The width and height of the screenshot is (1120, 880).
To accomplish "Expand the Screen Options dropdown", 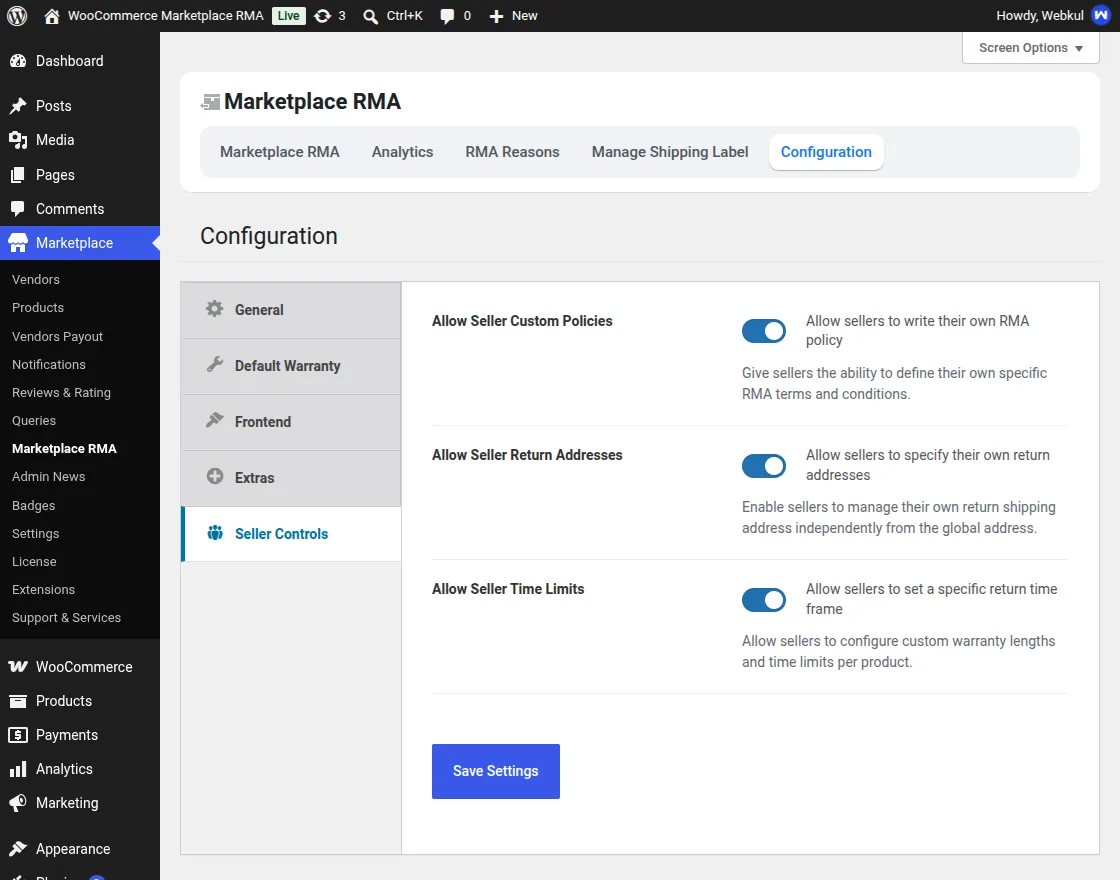I will coord(1030,48).
